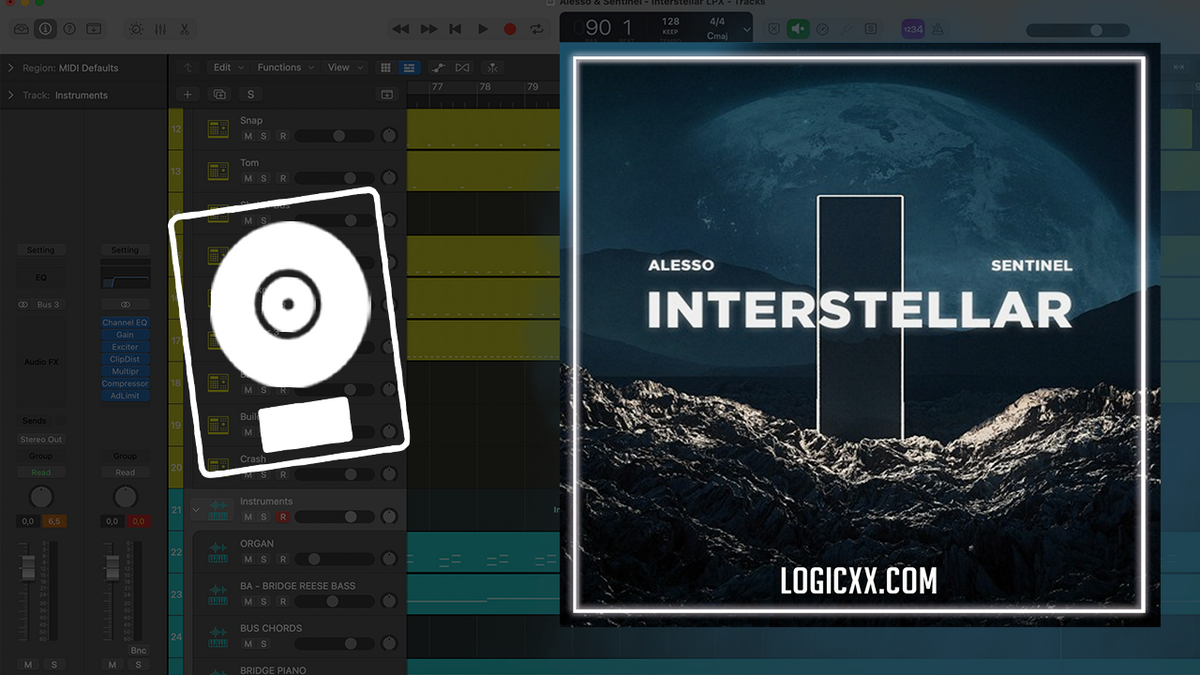The width and height of the screenshot is (1200, 675).
Task: Open the Stereo Out output menu
Action: pyautogui.click(x=41, y=439)
